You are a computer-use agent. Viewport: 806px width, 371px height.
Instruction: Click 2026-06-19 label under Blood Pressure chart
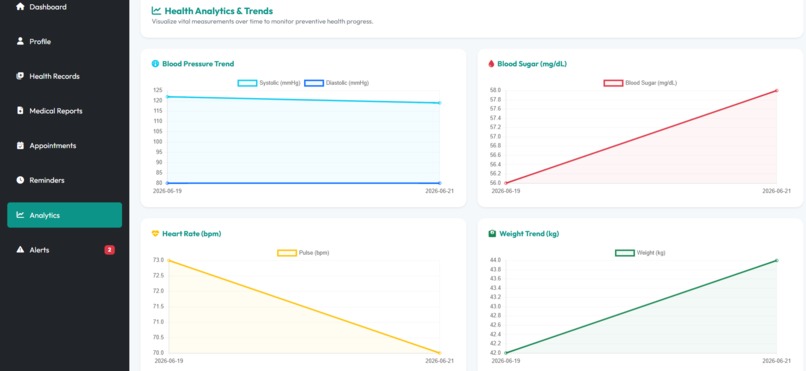point(168,191)
